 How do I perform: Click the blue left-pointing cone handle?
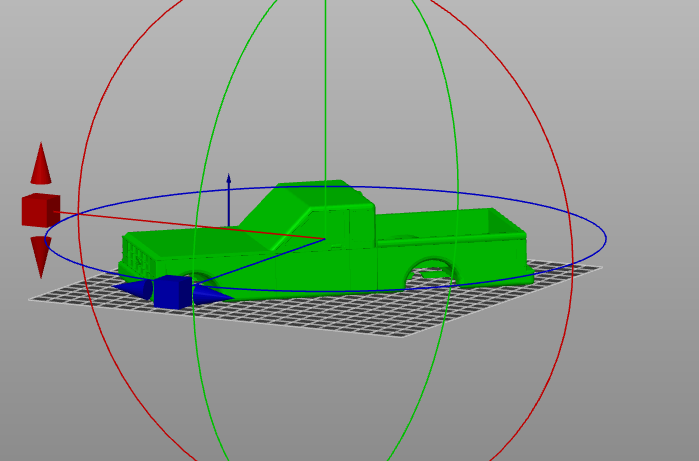point(133,289)
